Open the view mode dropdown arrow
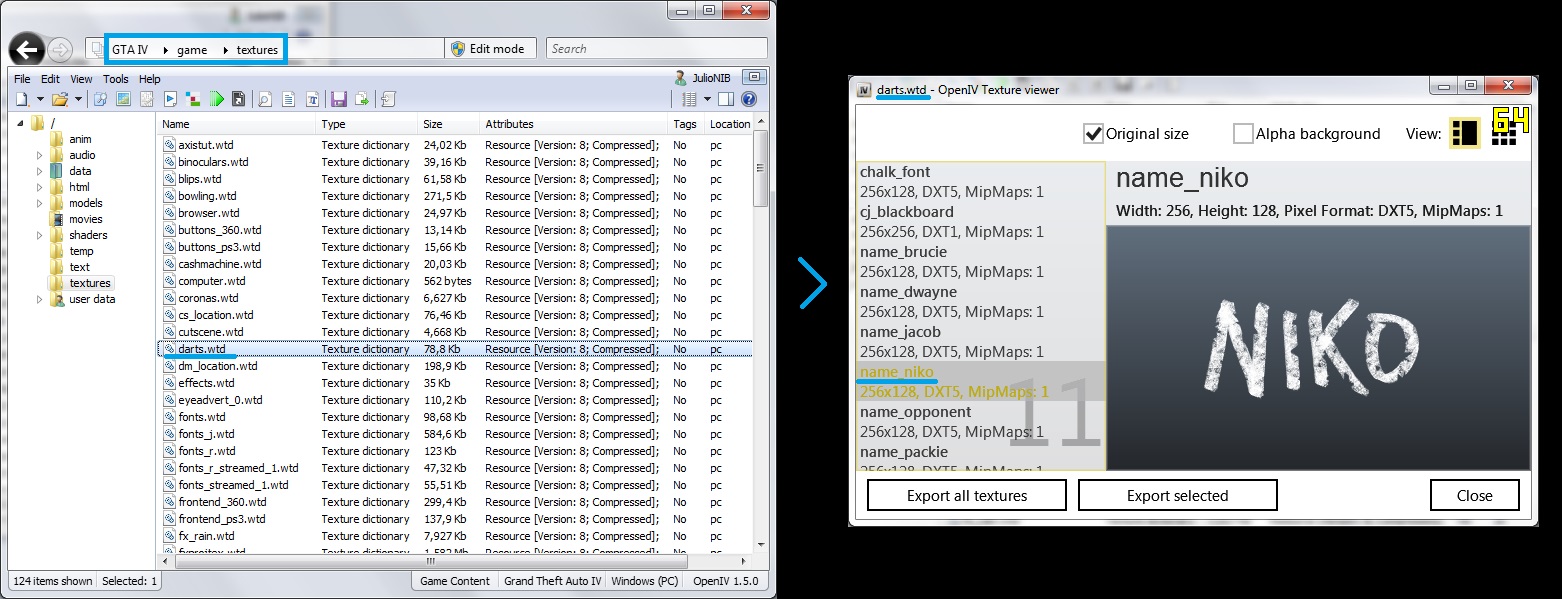 pyautogui.click(x=707, y=99)
